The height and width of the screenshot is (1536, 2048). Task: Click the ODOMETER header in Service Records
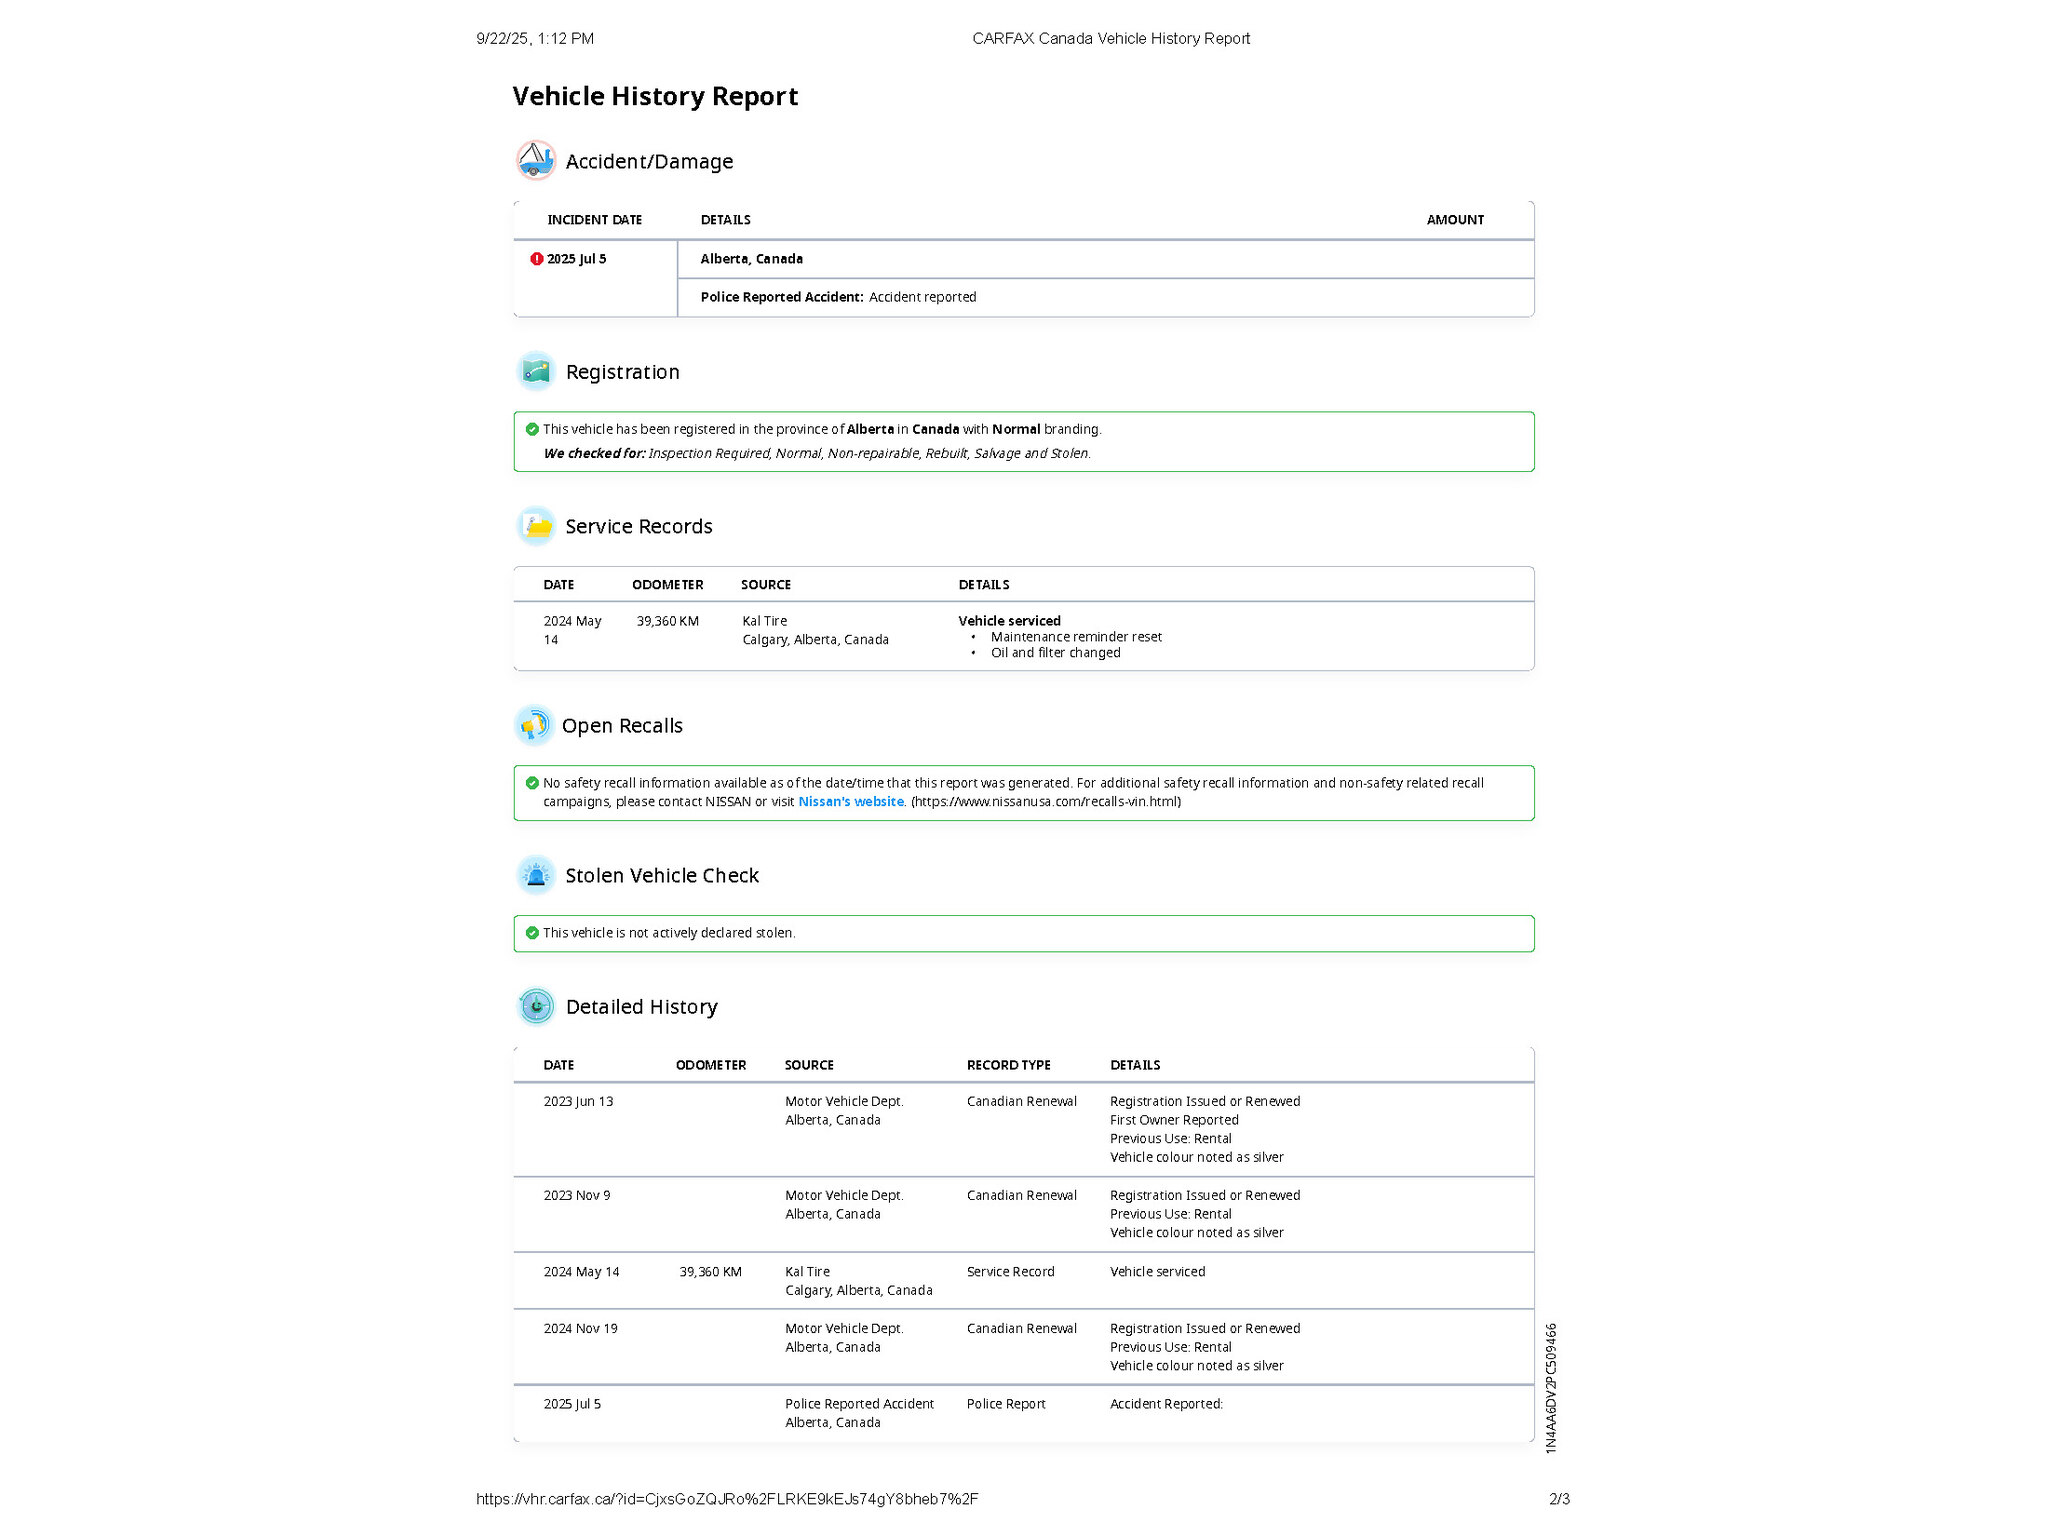667,585
